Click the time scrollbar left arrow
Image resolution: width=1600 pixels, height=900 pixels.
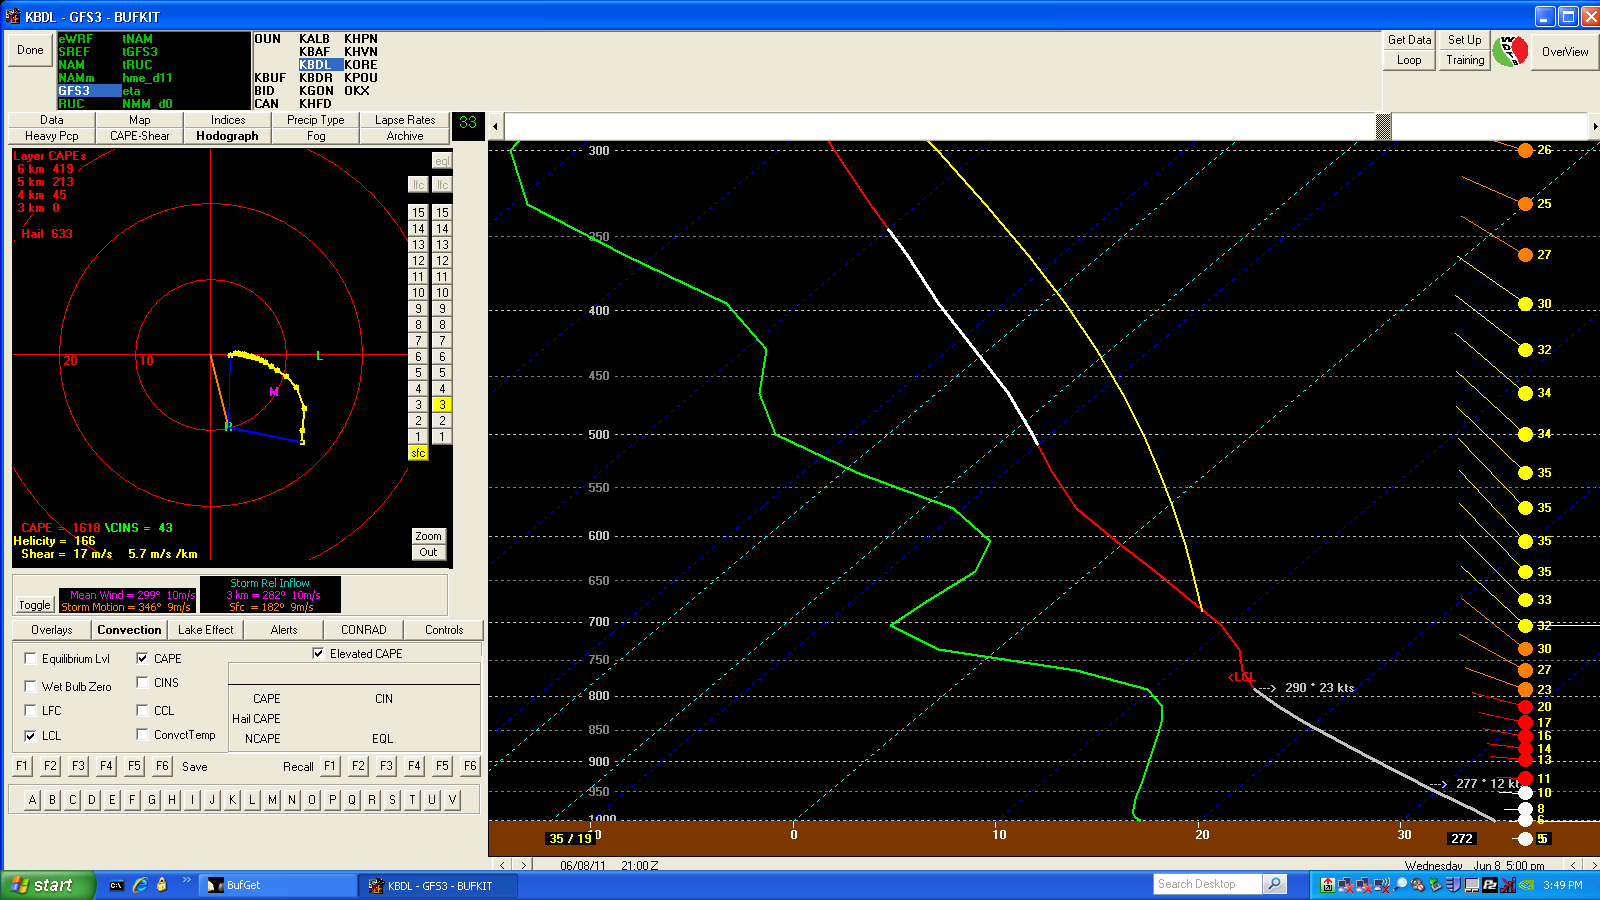click(x=495, y=126)
